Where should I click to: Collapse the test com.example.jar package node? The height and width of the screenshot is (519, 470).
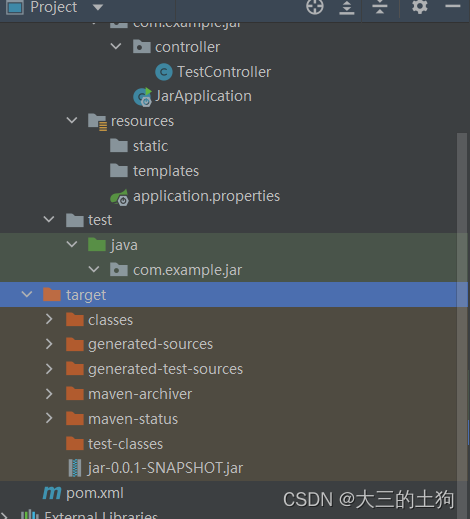(x=94, y=269)
